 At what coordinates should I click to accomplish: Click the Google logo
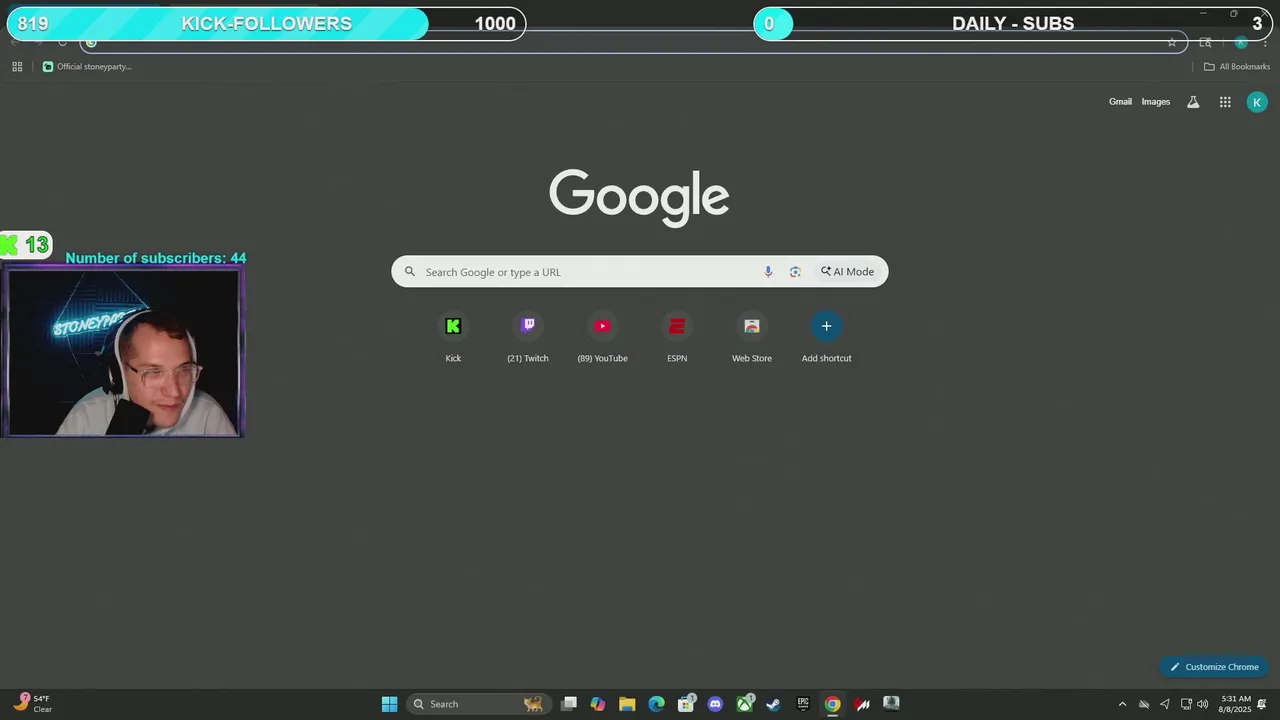click(x=639, y=198)
